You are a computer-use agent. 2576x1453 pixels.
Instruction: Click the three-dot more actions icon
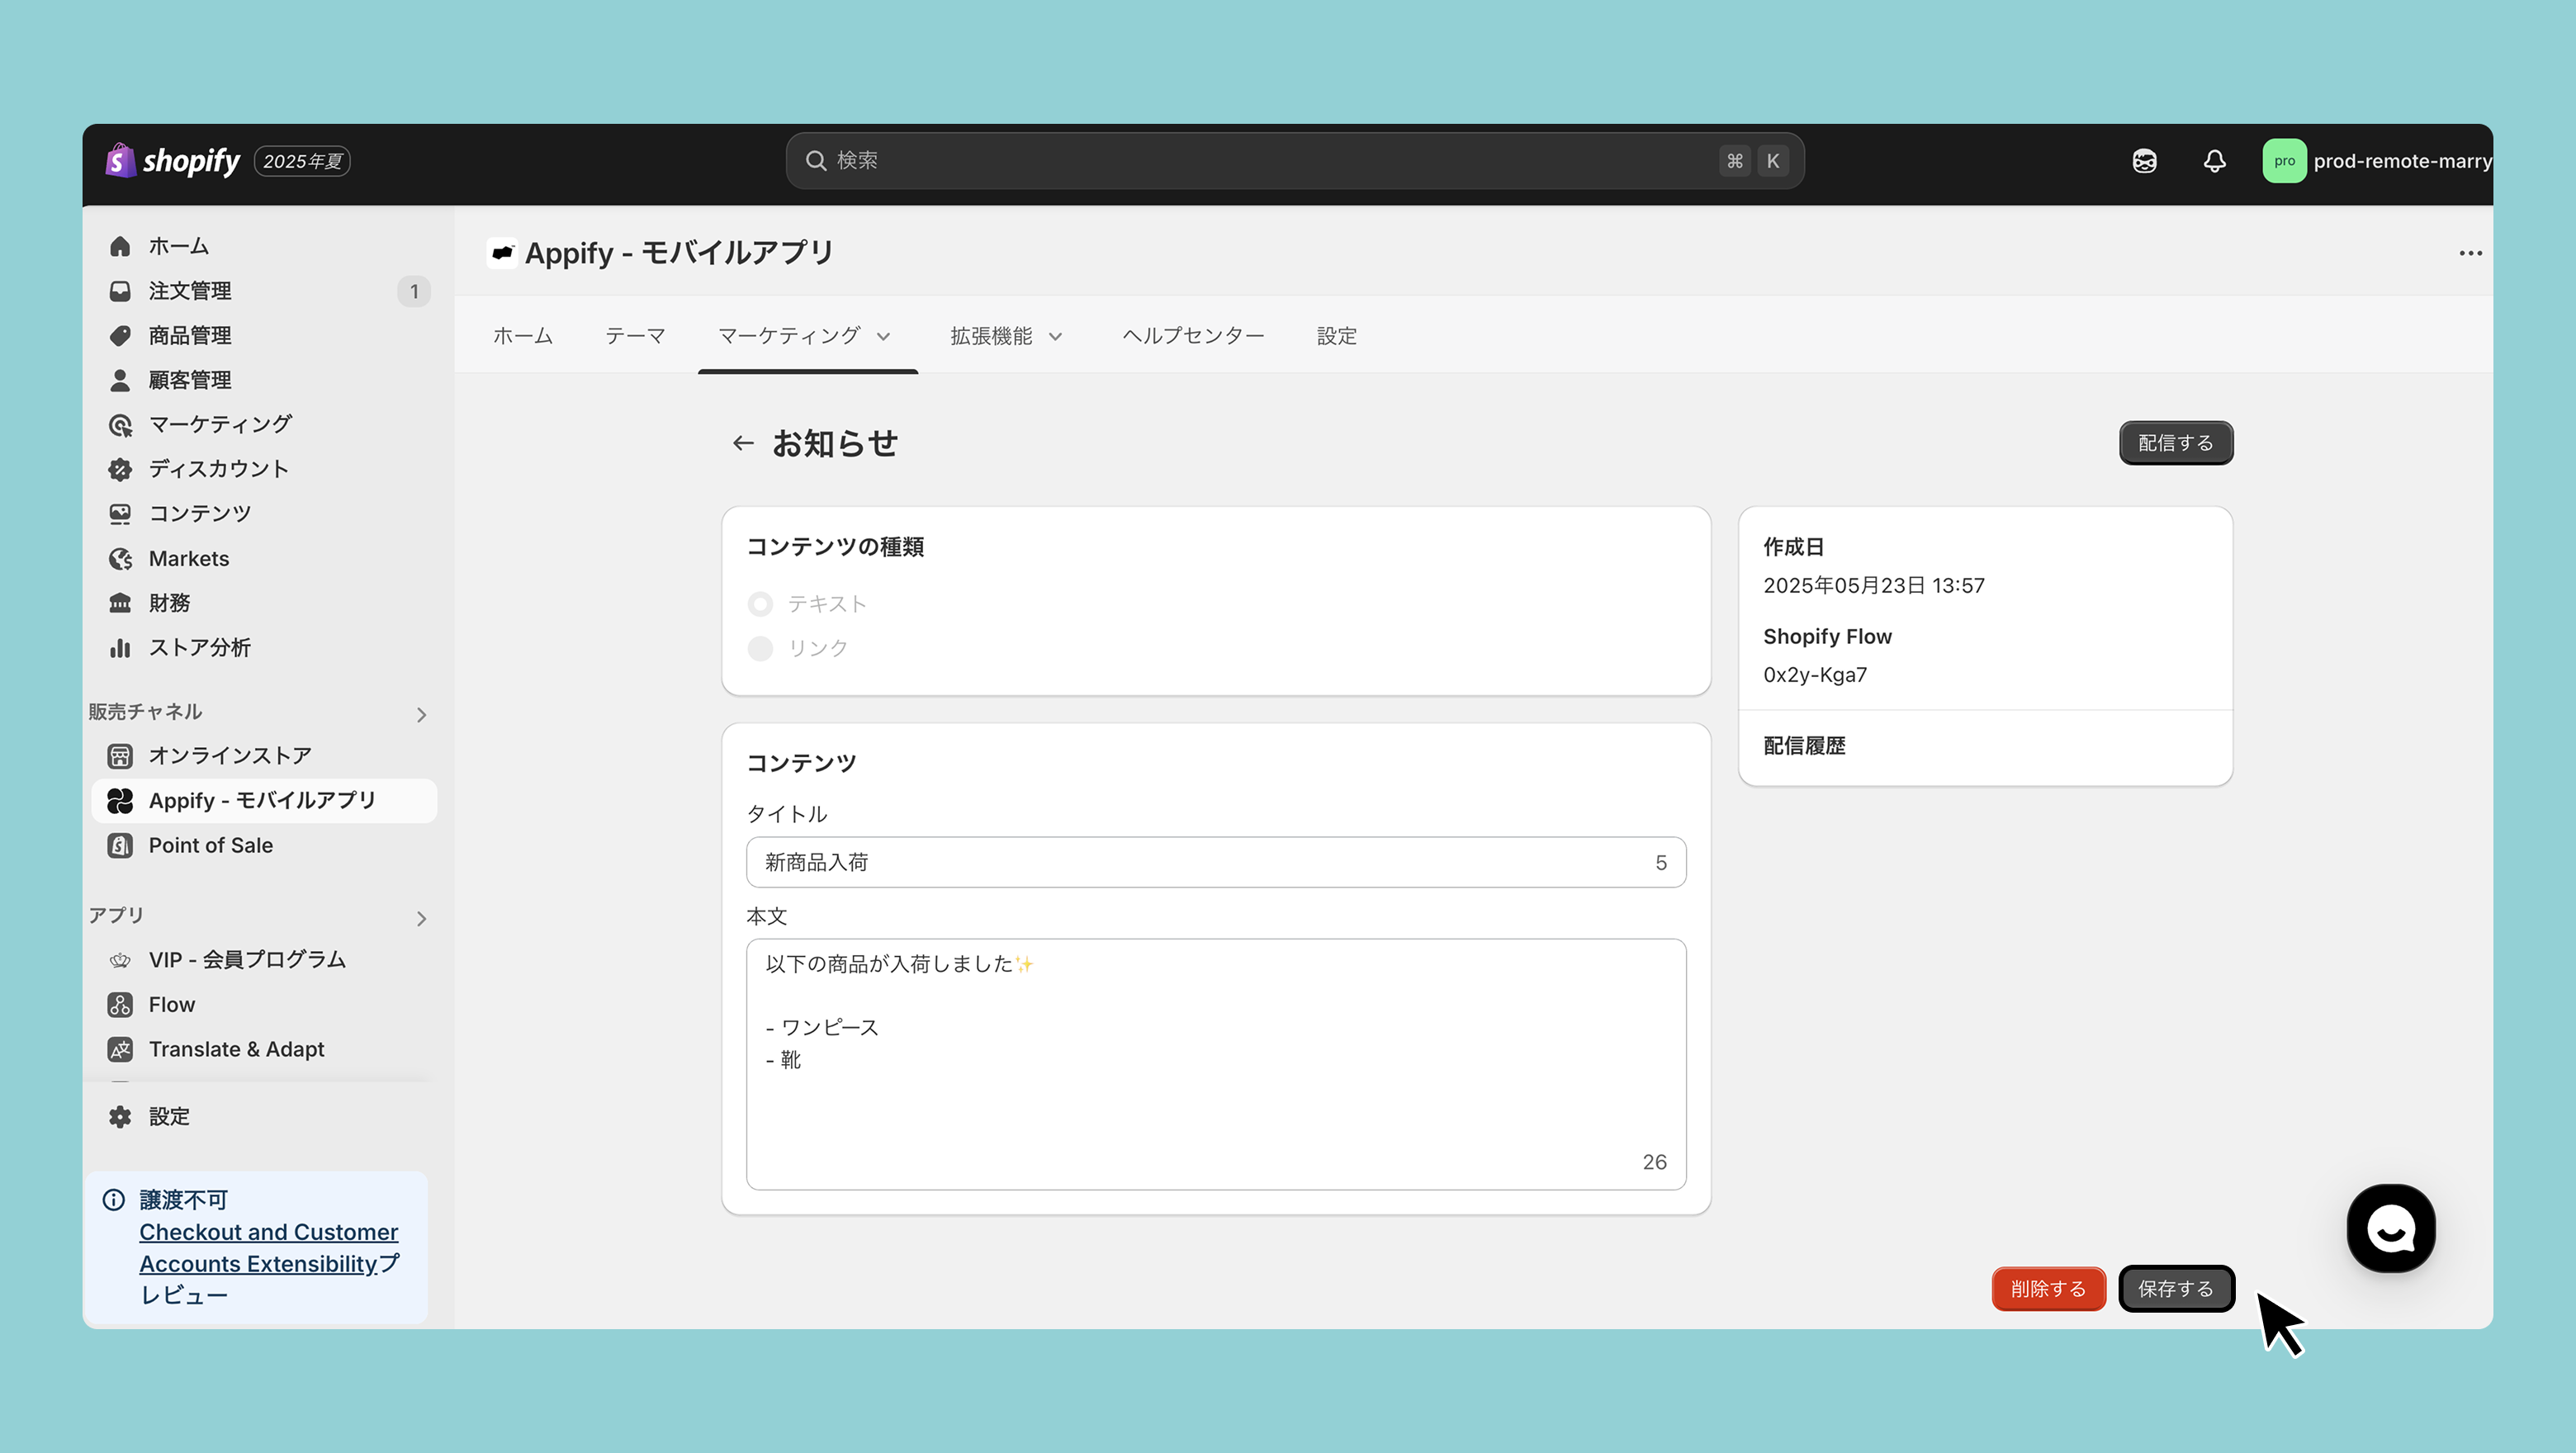click(x=2470, y=253)
